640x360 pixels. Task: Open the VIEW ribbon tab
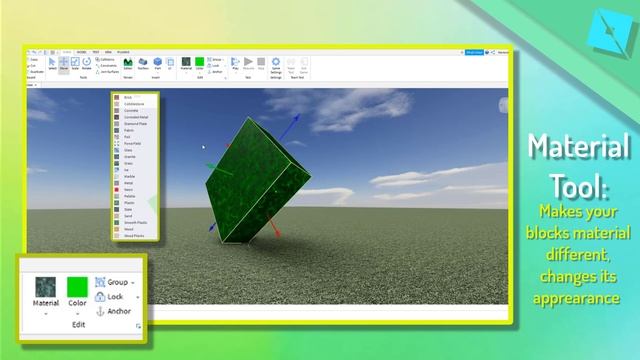[x=108, y=52]
